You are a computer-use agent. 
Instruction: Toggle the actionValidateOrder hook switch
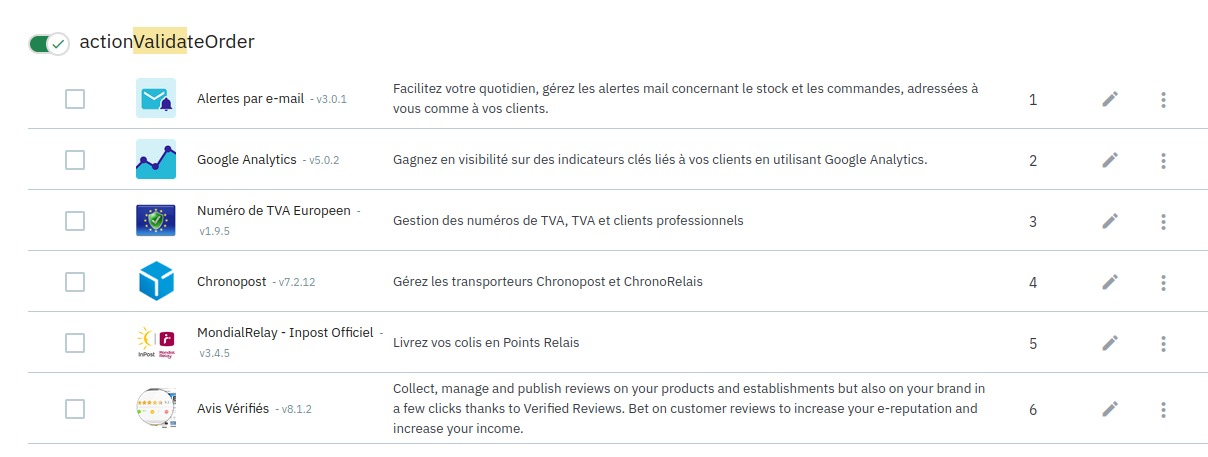(48, 43)
